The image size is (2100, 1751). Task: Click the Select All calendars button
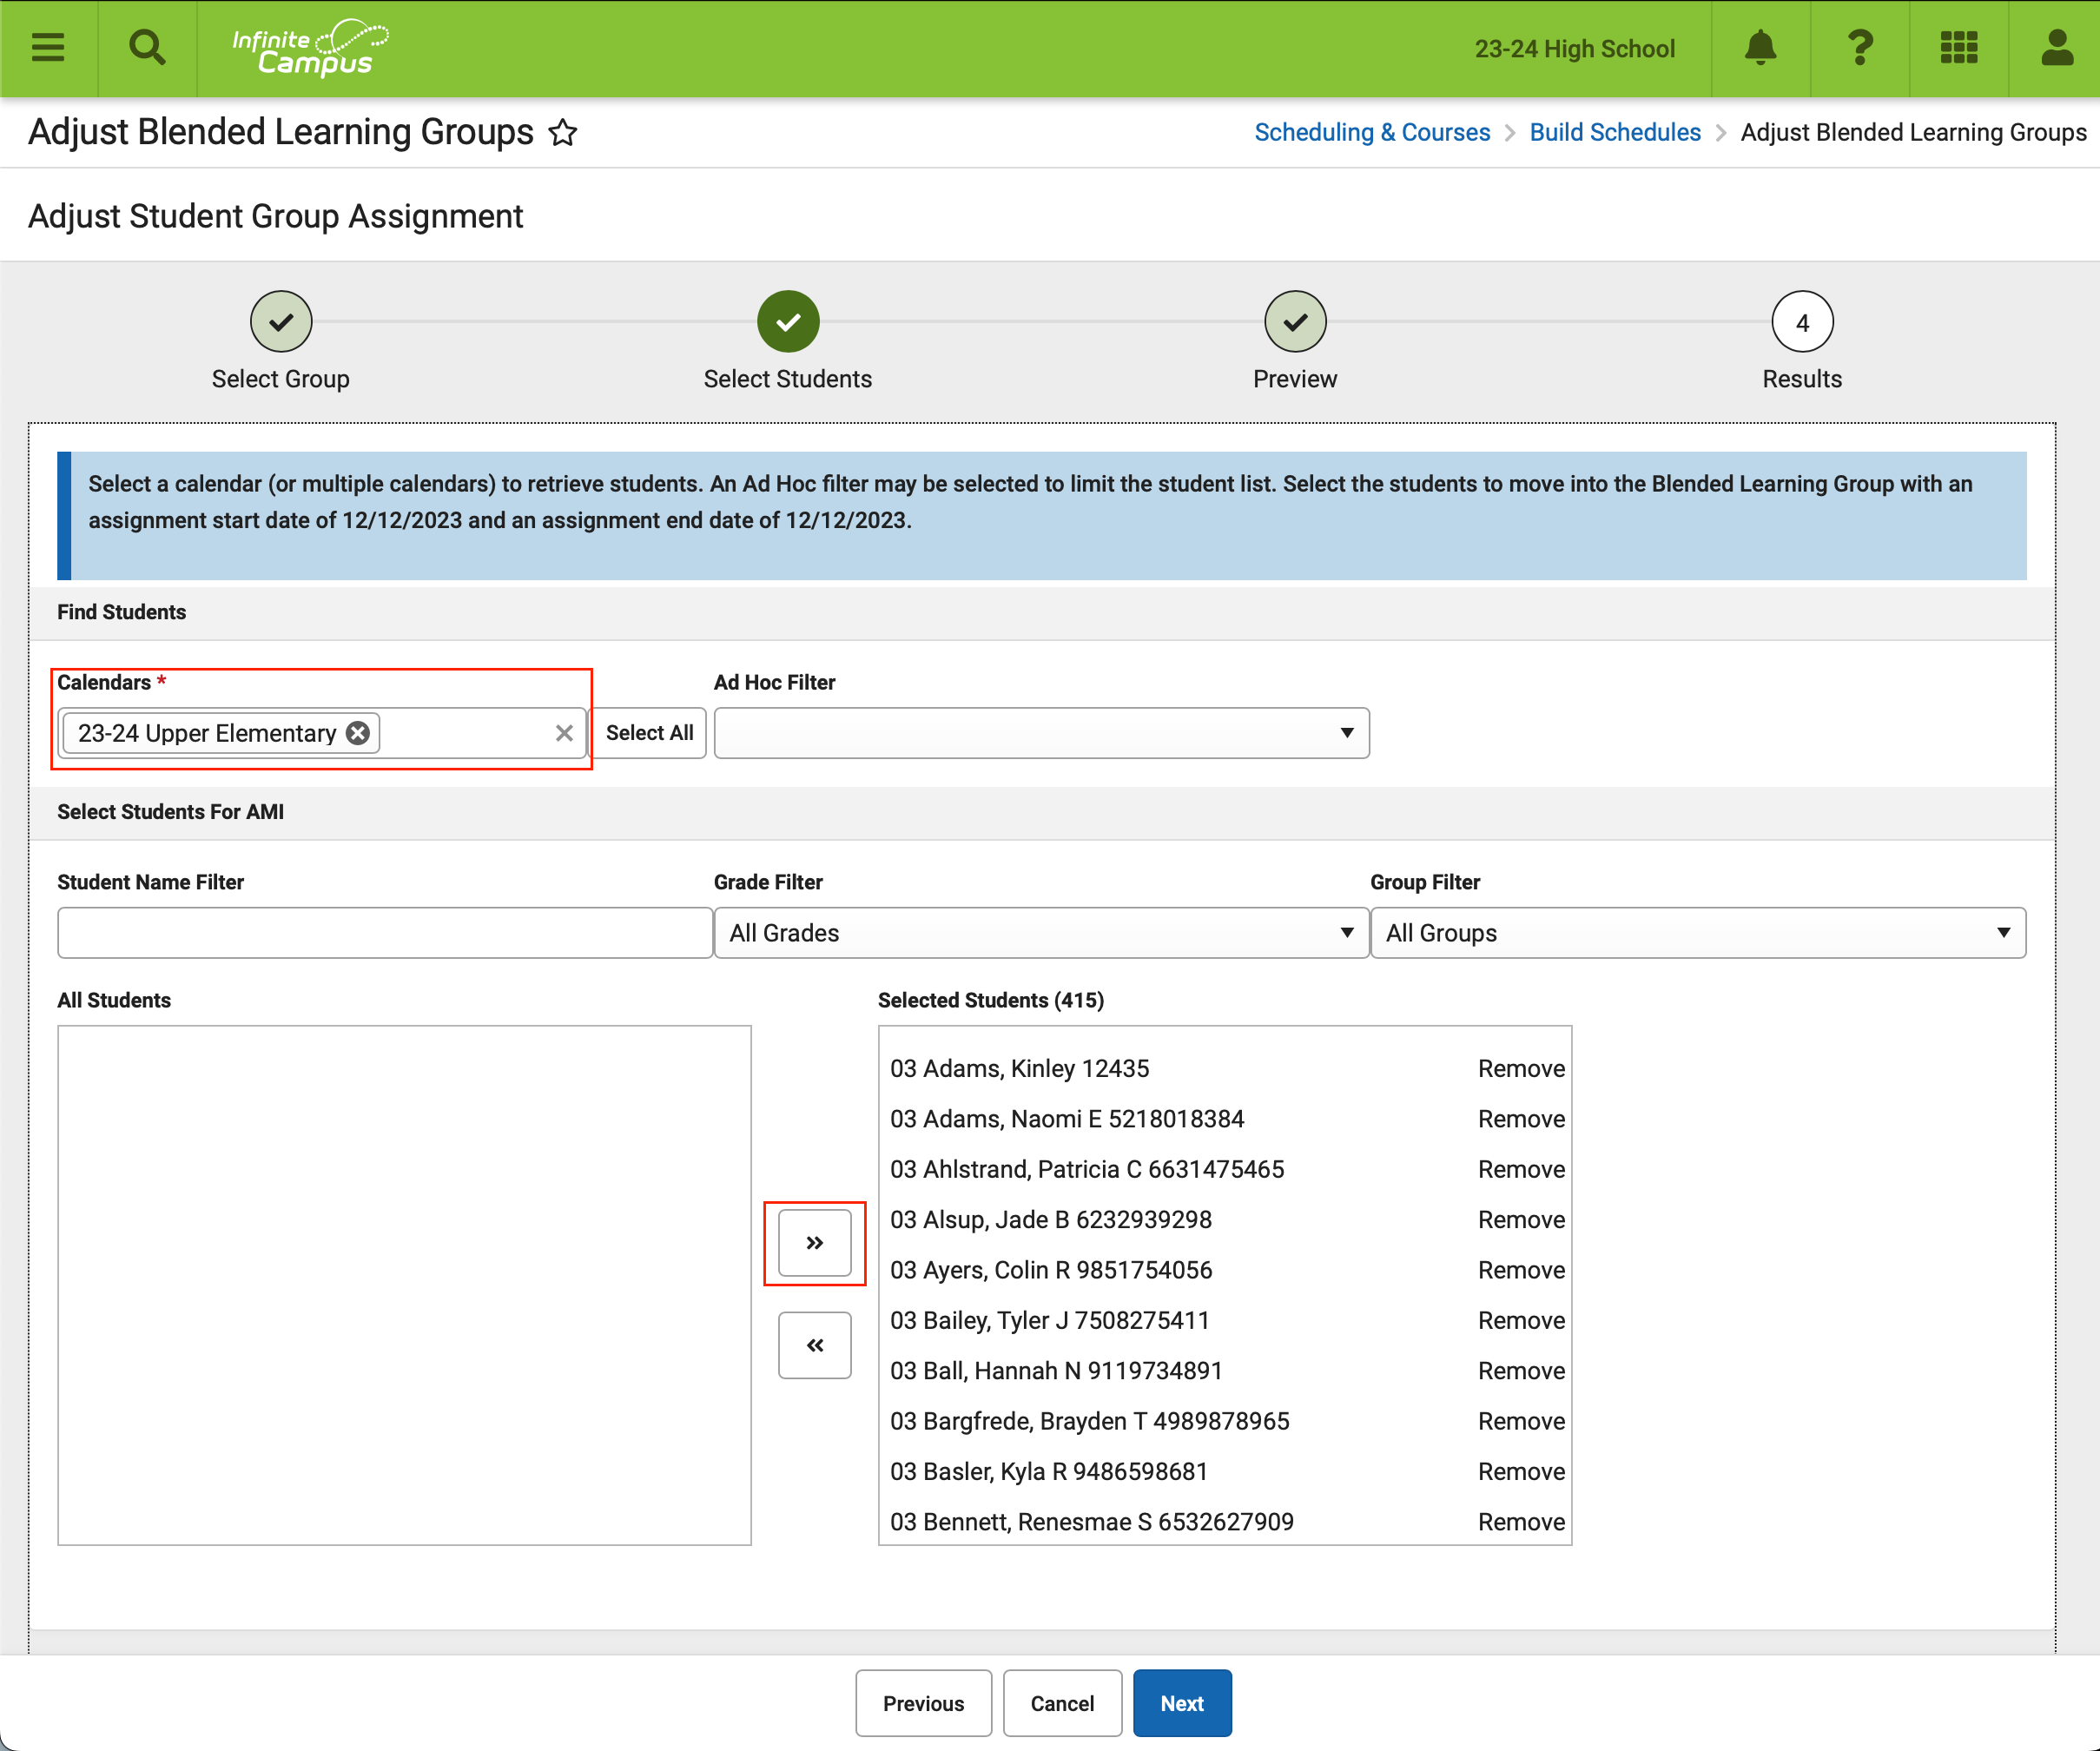point(649,733)
